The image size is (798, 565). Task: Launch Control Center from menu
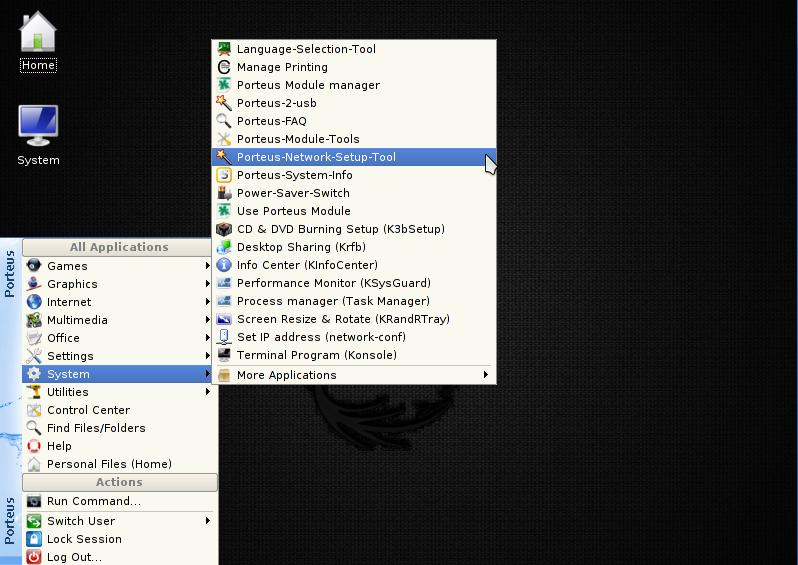[x=88, y=410]
